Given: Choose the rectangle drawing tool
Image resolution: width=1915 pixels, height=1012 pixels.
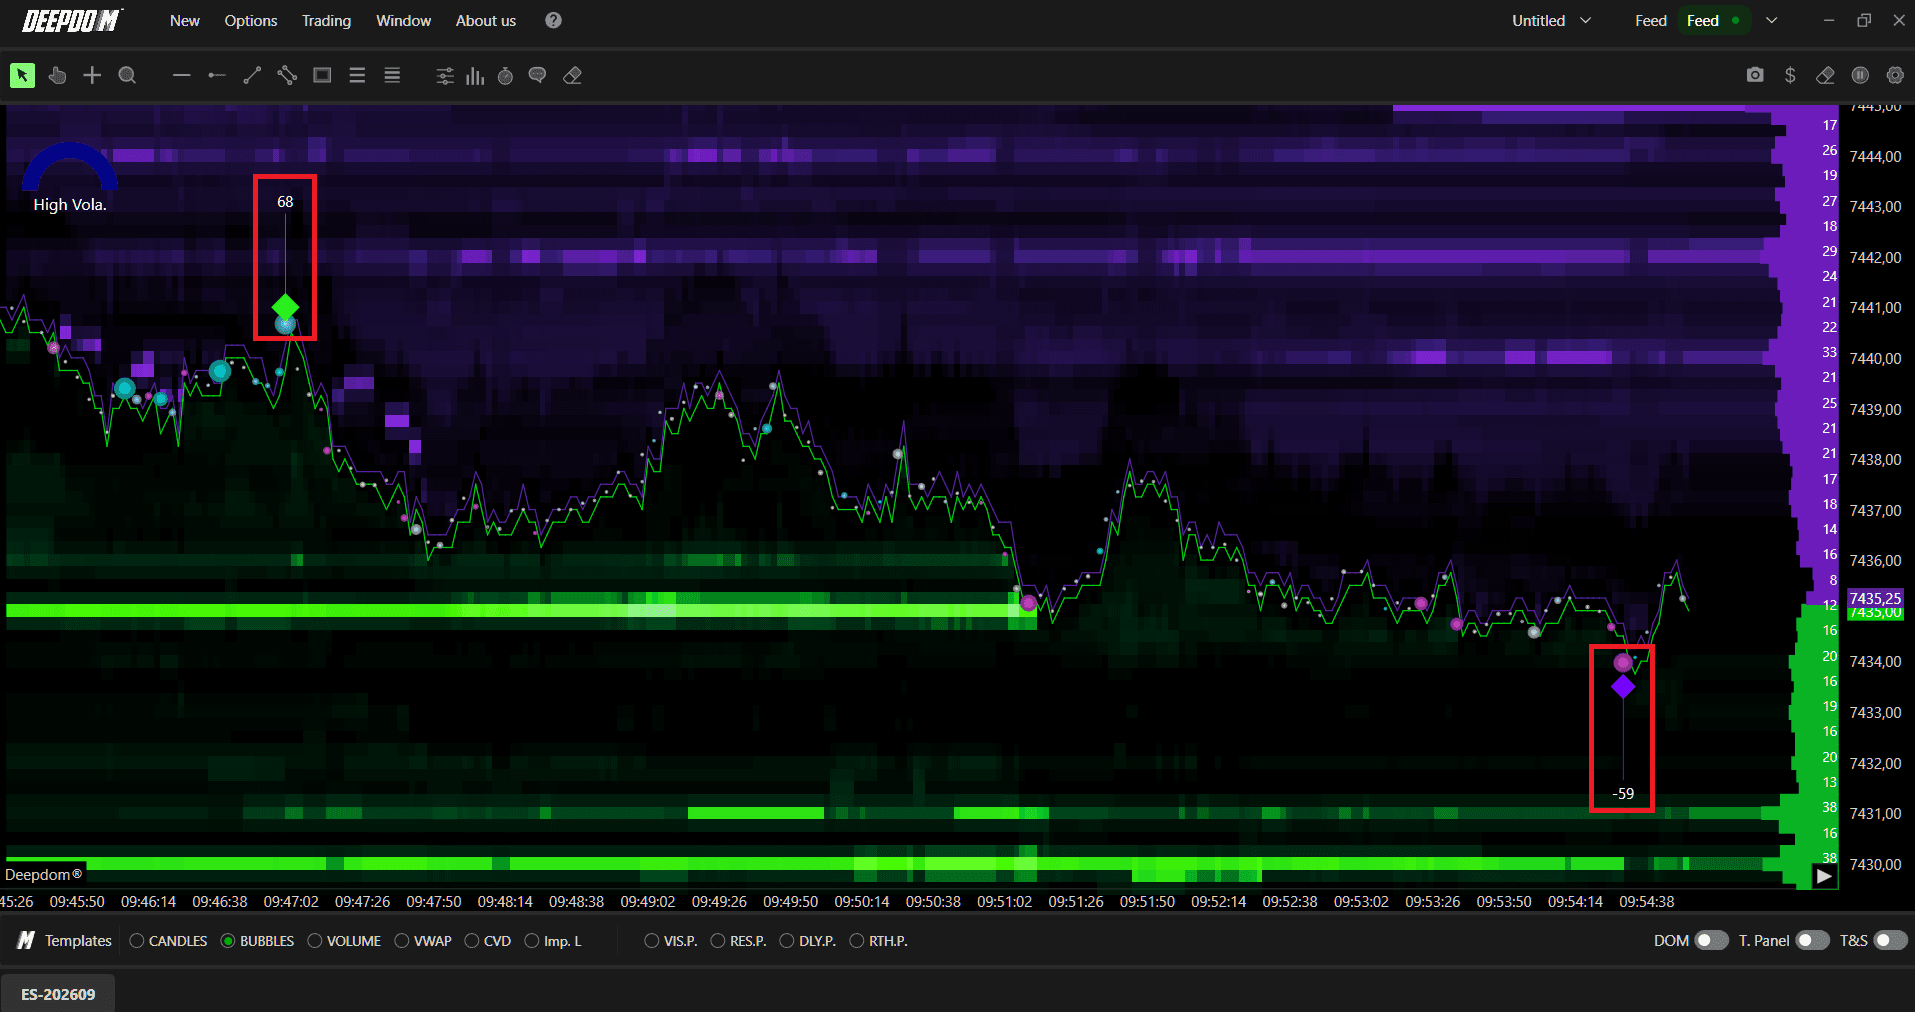Looking at the screenshot, I should click(x=322, y=75).
